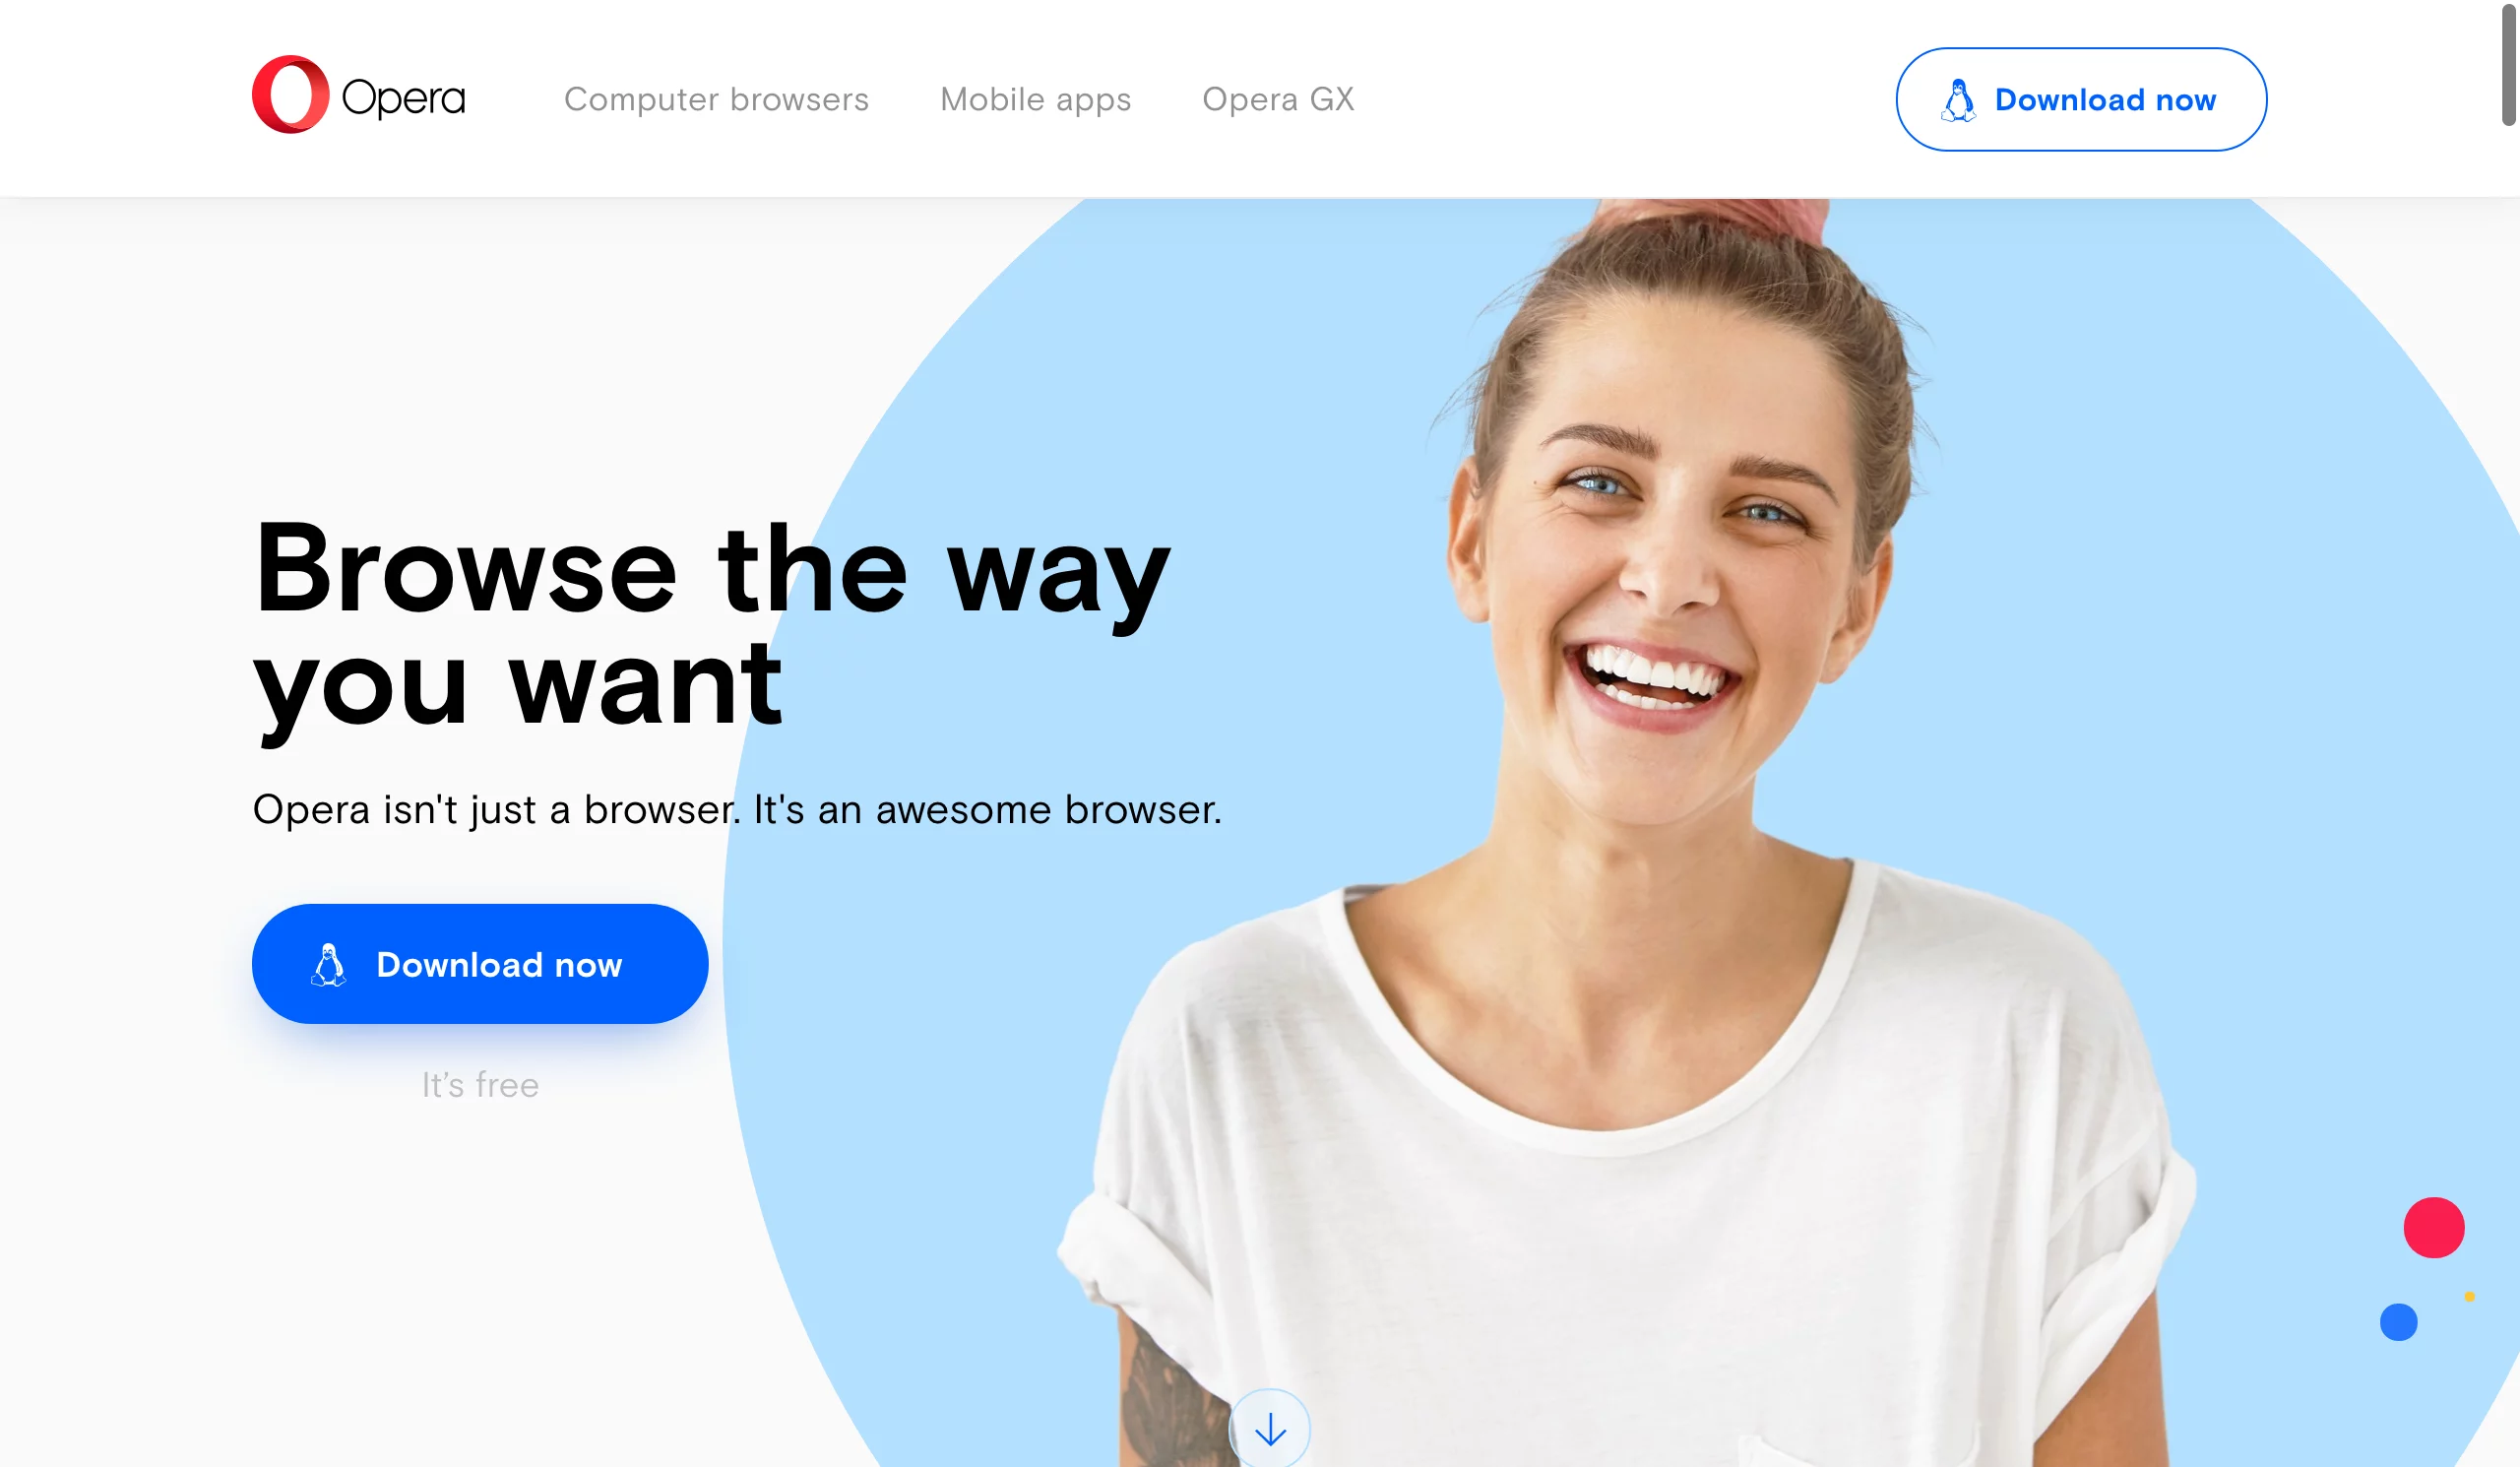Expand the Computer browsers dropdown
The height and width of the screenshot is (1467, 2520).
[716, 97]
